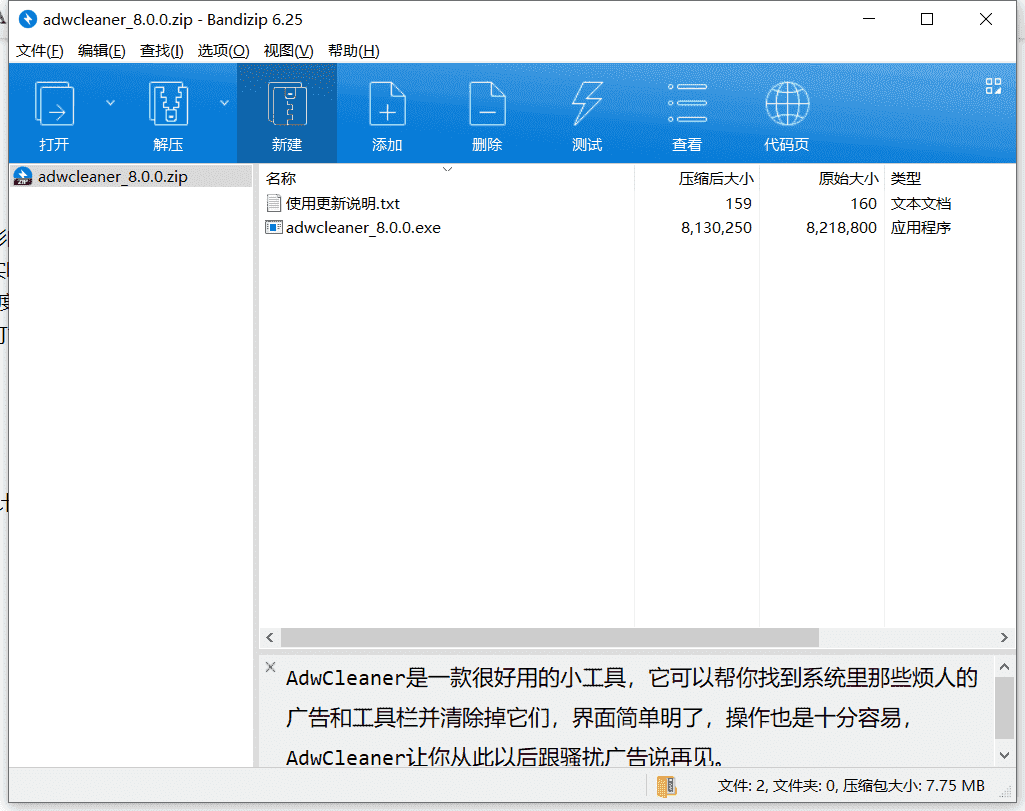This screenshot has width=1025, height=811.
Task: Click comment pane vertical scrollbar thumb
Action: [1005, 708]
